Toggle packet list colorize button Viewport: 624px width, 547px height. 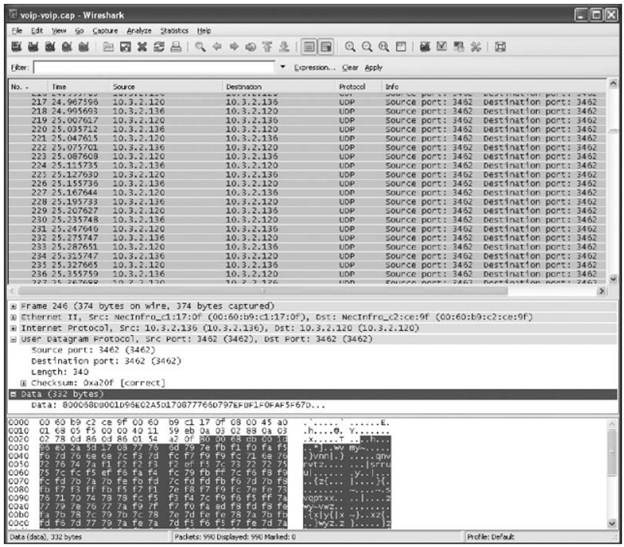308,47
